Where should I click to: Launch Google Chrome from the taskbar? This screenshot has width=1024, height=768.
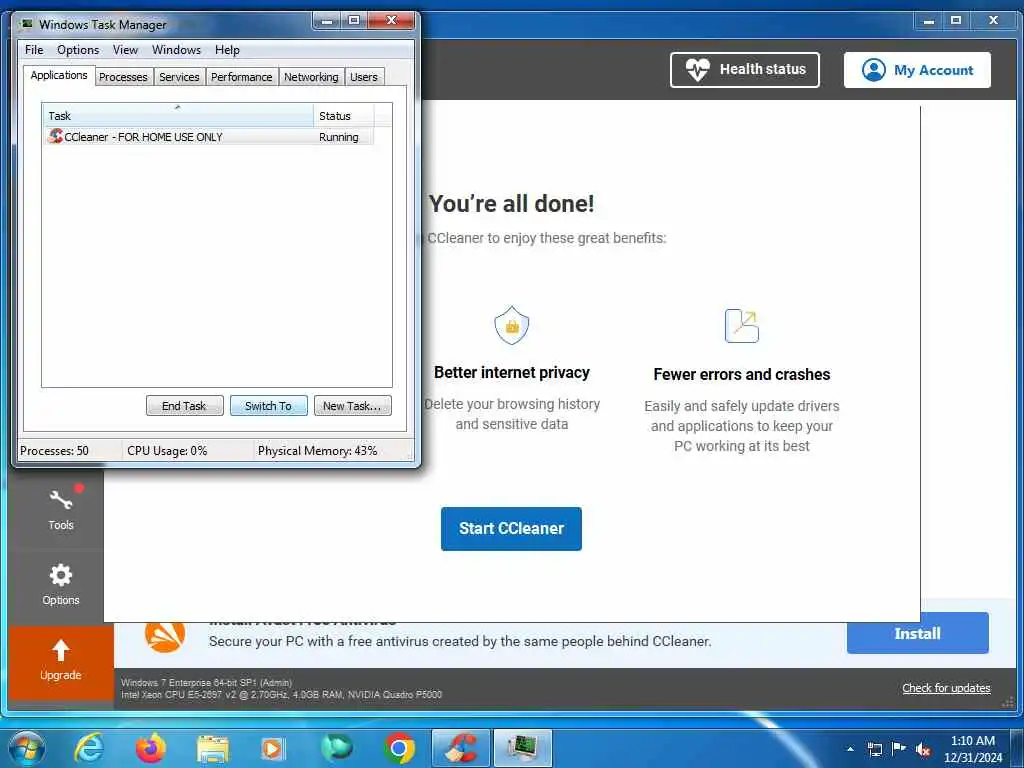400,748
